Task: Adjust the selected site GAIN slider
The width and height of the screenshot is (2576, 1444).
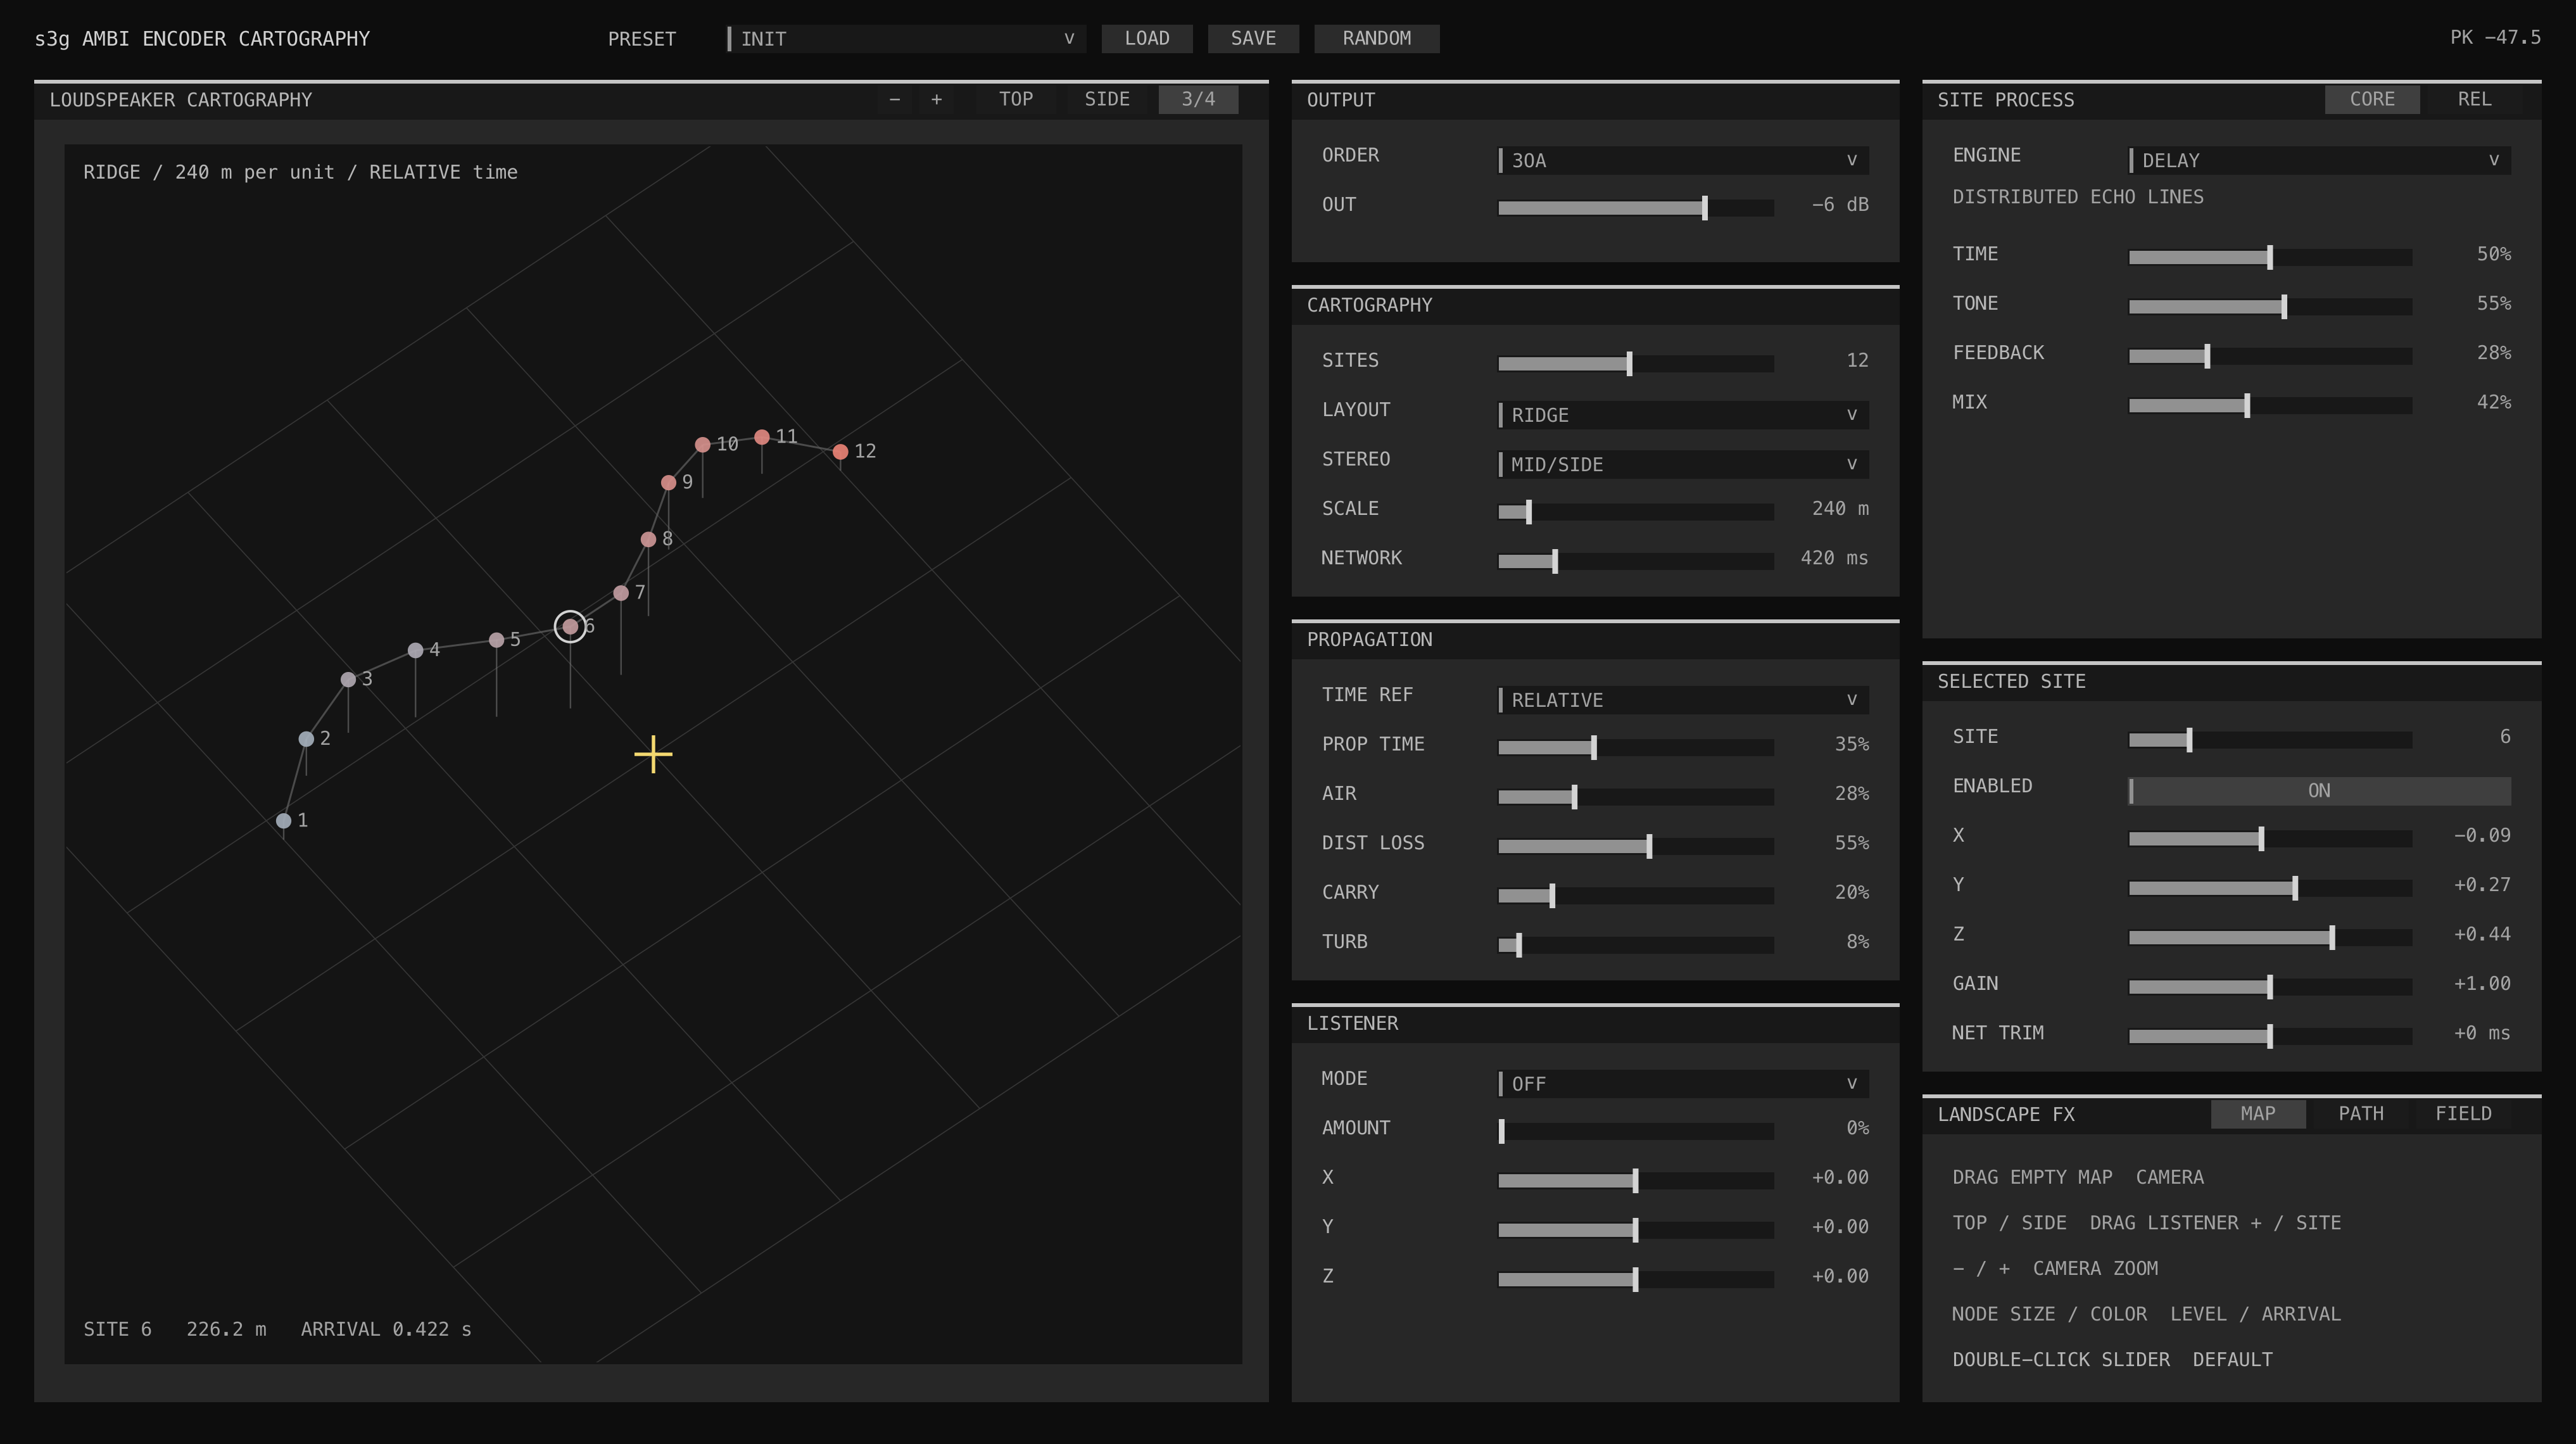Action: 2270,987
